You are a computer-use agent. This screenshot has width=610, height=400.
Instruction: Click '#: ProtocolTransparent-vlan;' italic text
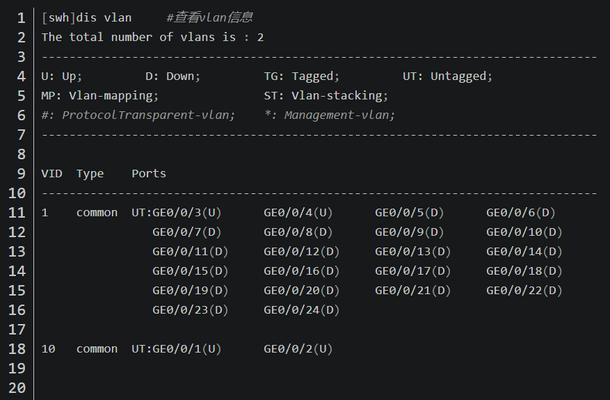tap(138, 115)
